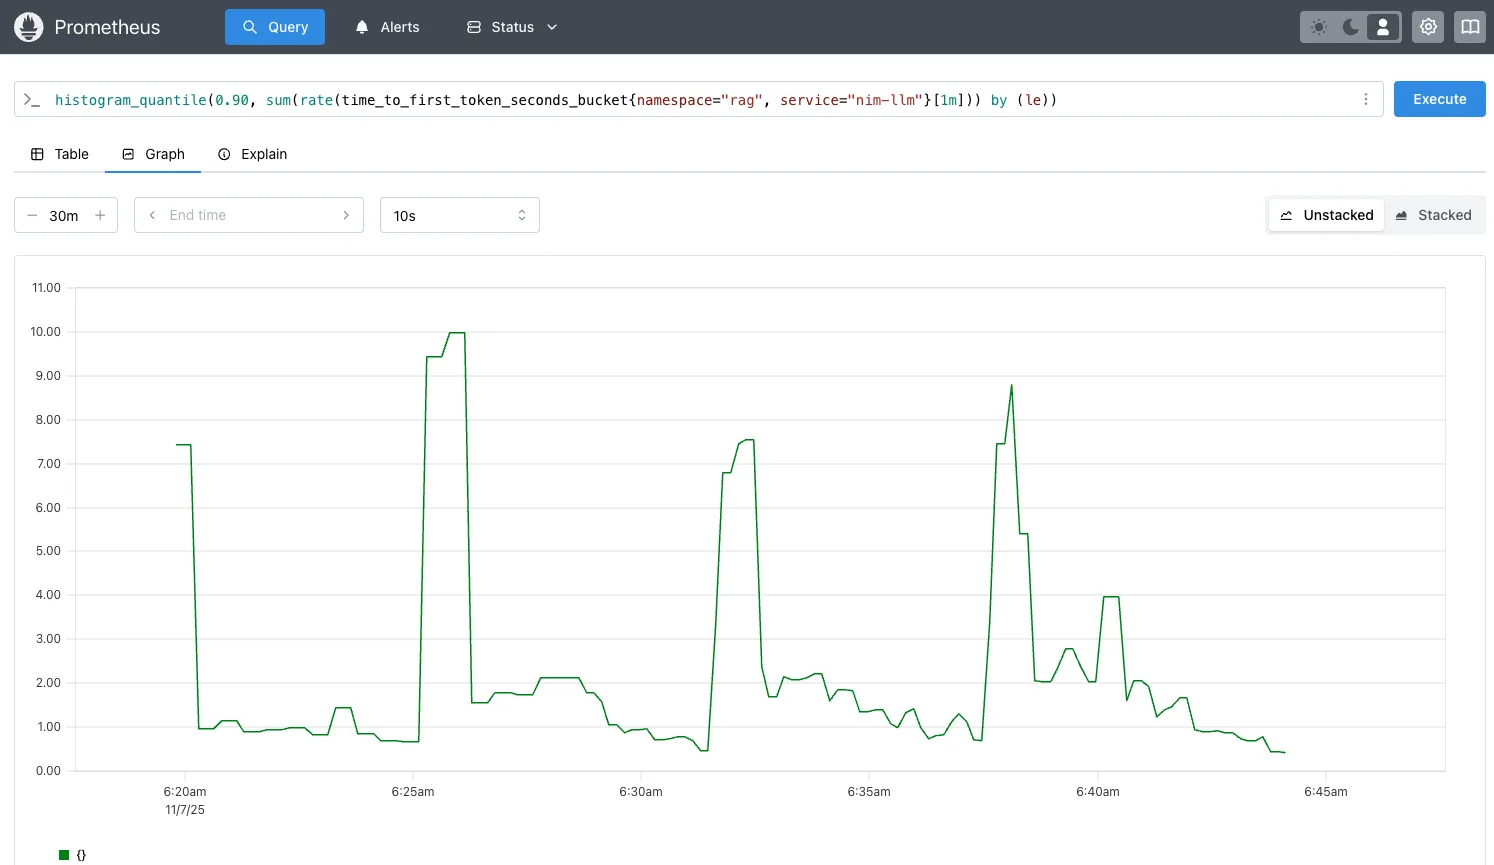Image resolution: width=1494 pixels, height=865 pixels.
Task: Keep graph in Unstacked mode
Action: 1326,215
